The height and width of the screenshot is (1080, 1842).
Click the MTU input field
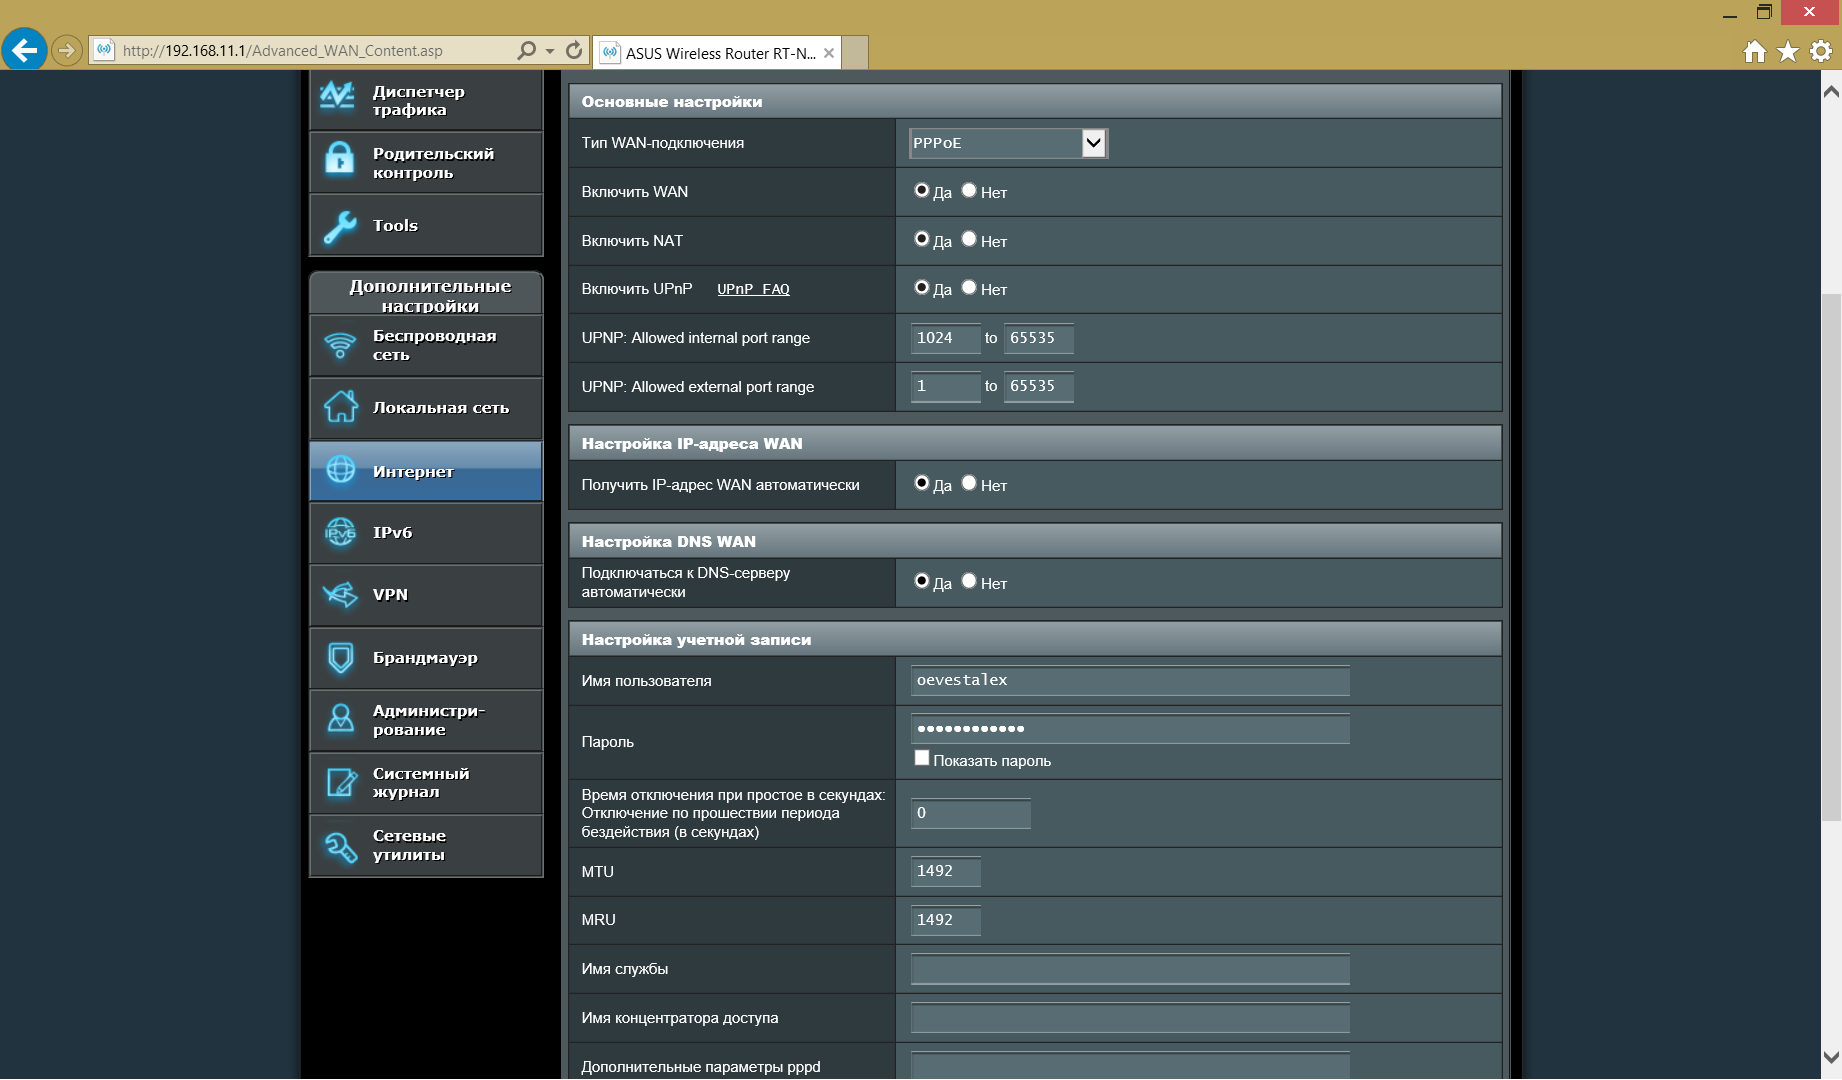point(945,871)
